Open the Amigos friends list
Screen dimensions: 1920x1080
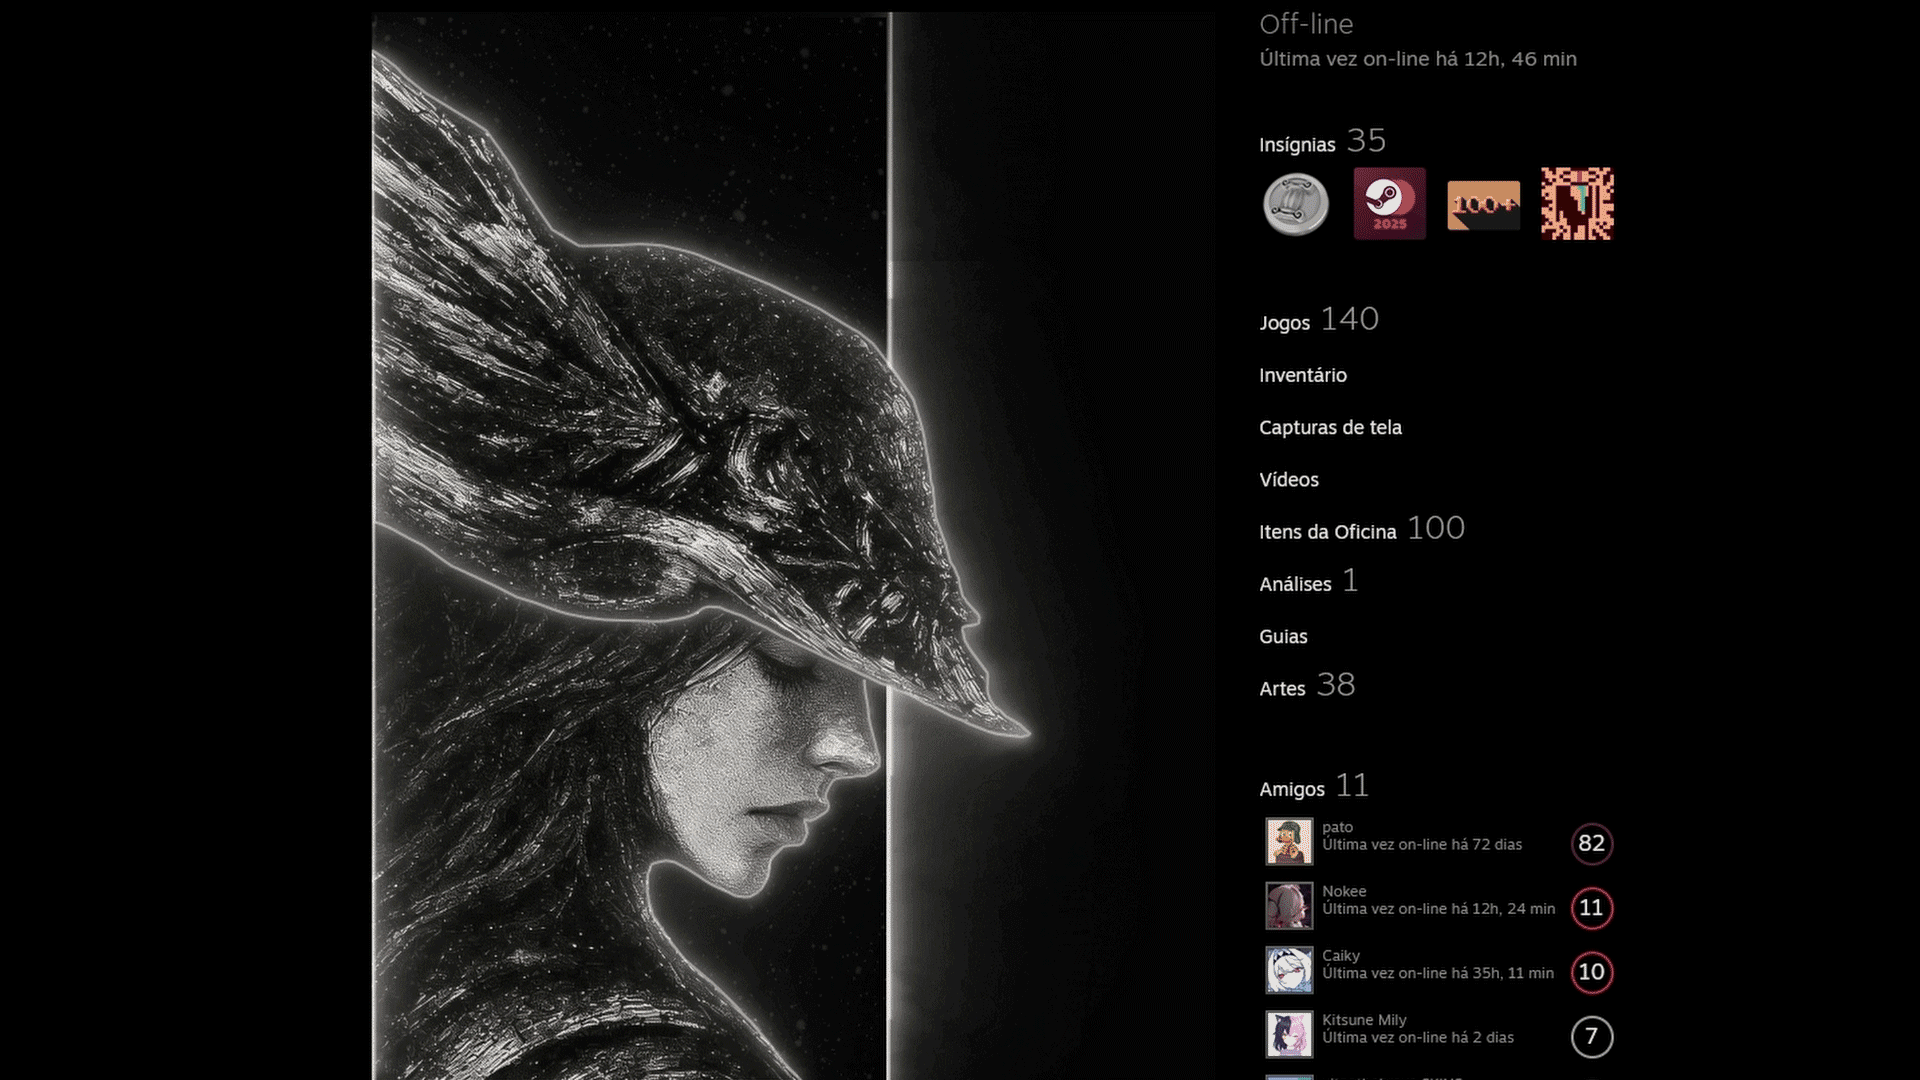click(1291, 790)
